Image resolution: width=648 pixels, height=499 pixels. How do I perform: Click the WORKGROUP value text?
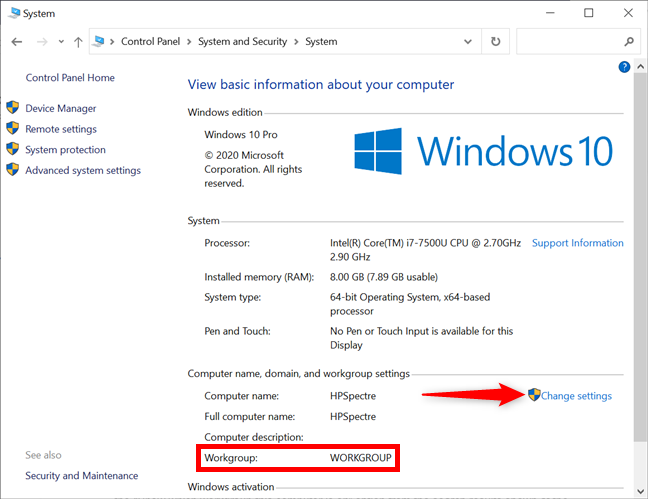coord(361,458)
